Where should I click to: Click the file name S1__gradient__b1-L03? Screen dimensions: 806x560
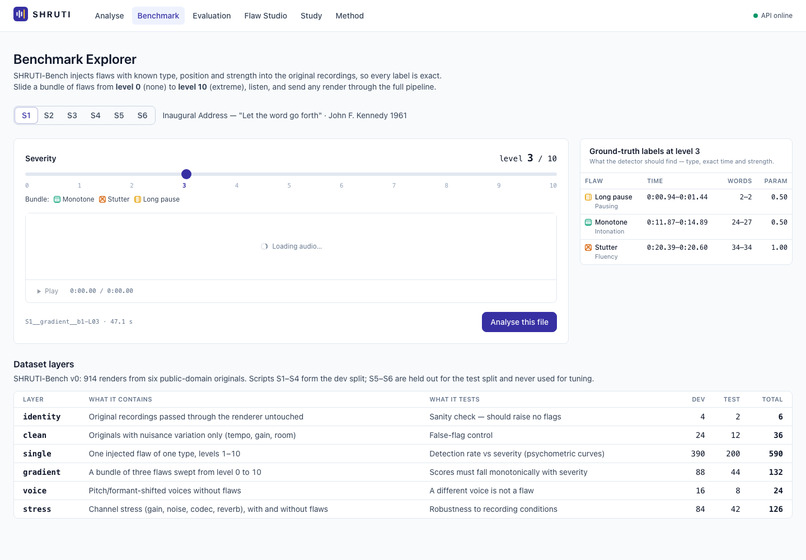tap(62, 321)
